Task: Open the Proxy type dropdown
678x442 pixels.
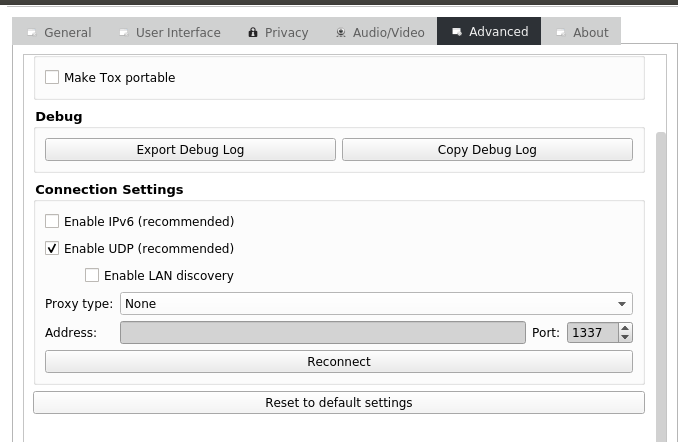Action: (376, 304)
